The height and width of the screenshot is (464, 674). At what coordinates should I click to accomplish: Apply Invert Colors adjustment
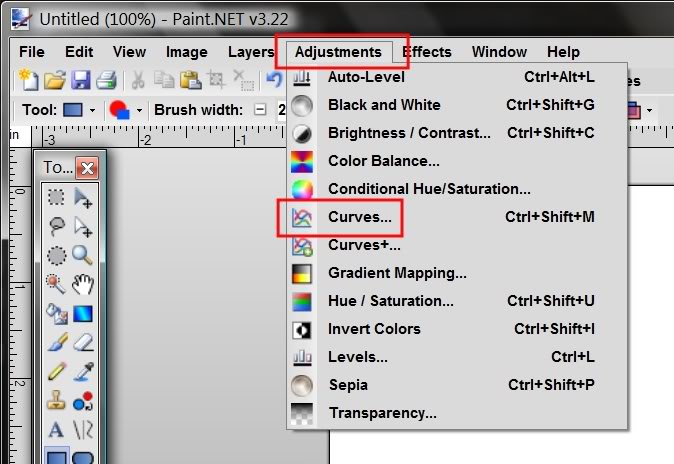(457, 329)
